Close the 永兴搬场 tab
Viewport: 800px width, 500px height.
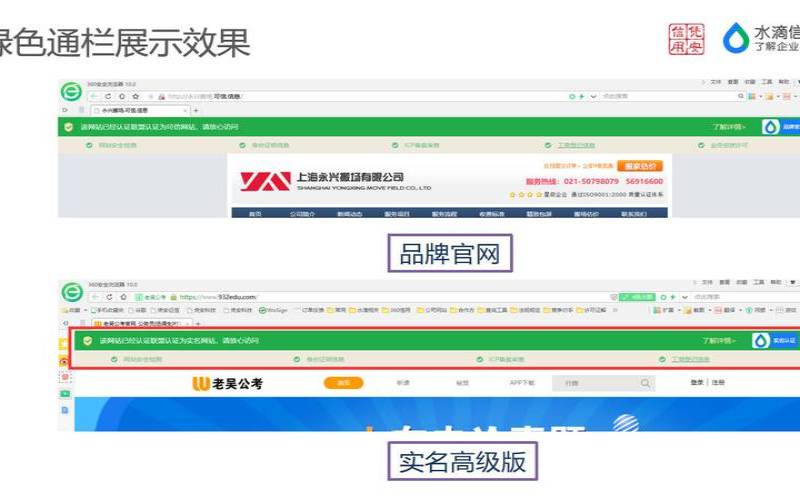185,110
